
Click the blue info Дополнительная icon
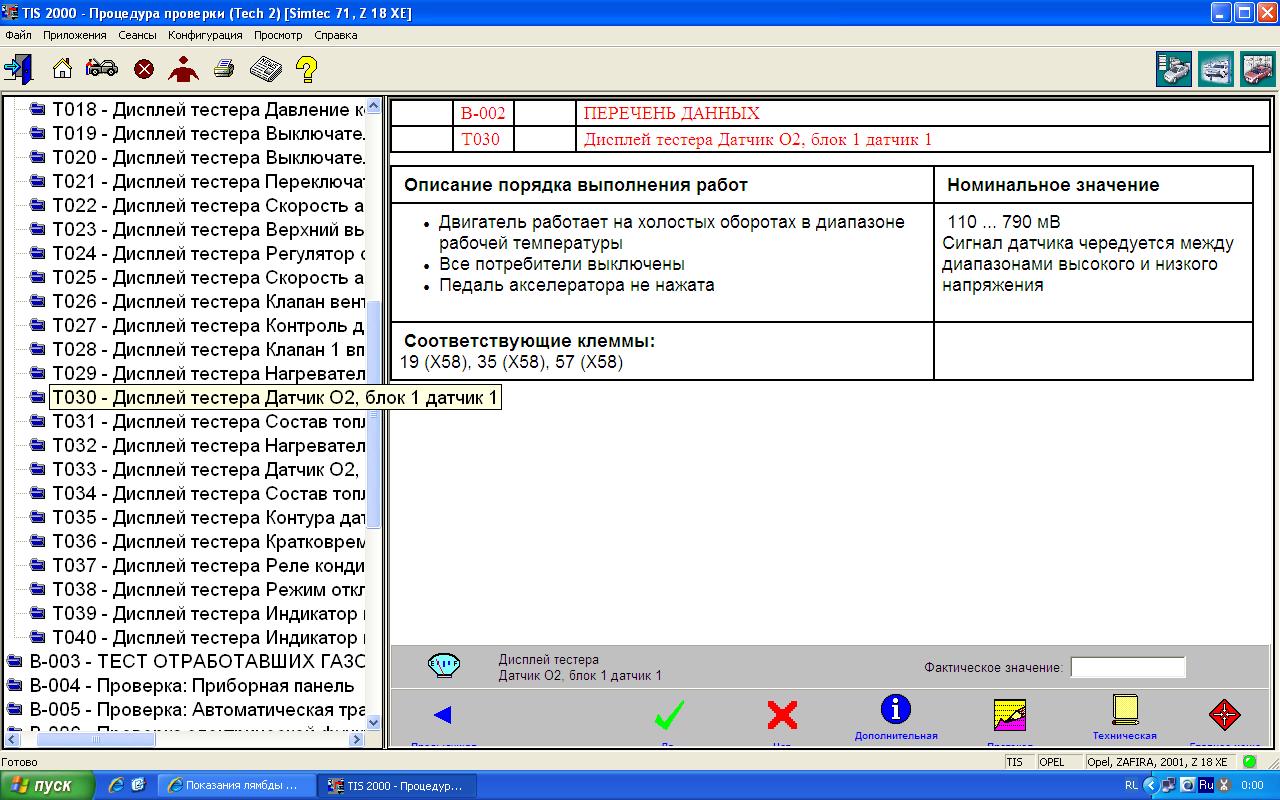coord(895,709)
